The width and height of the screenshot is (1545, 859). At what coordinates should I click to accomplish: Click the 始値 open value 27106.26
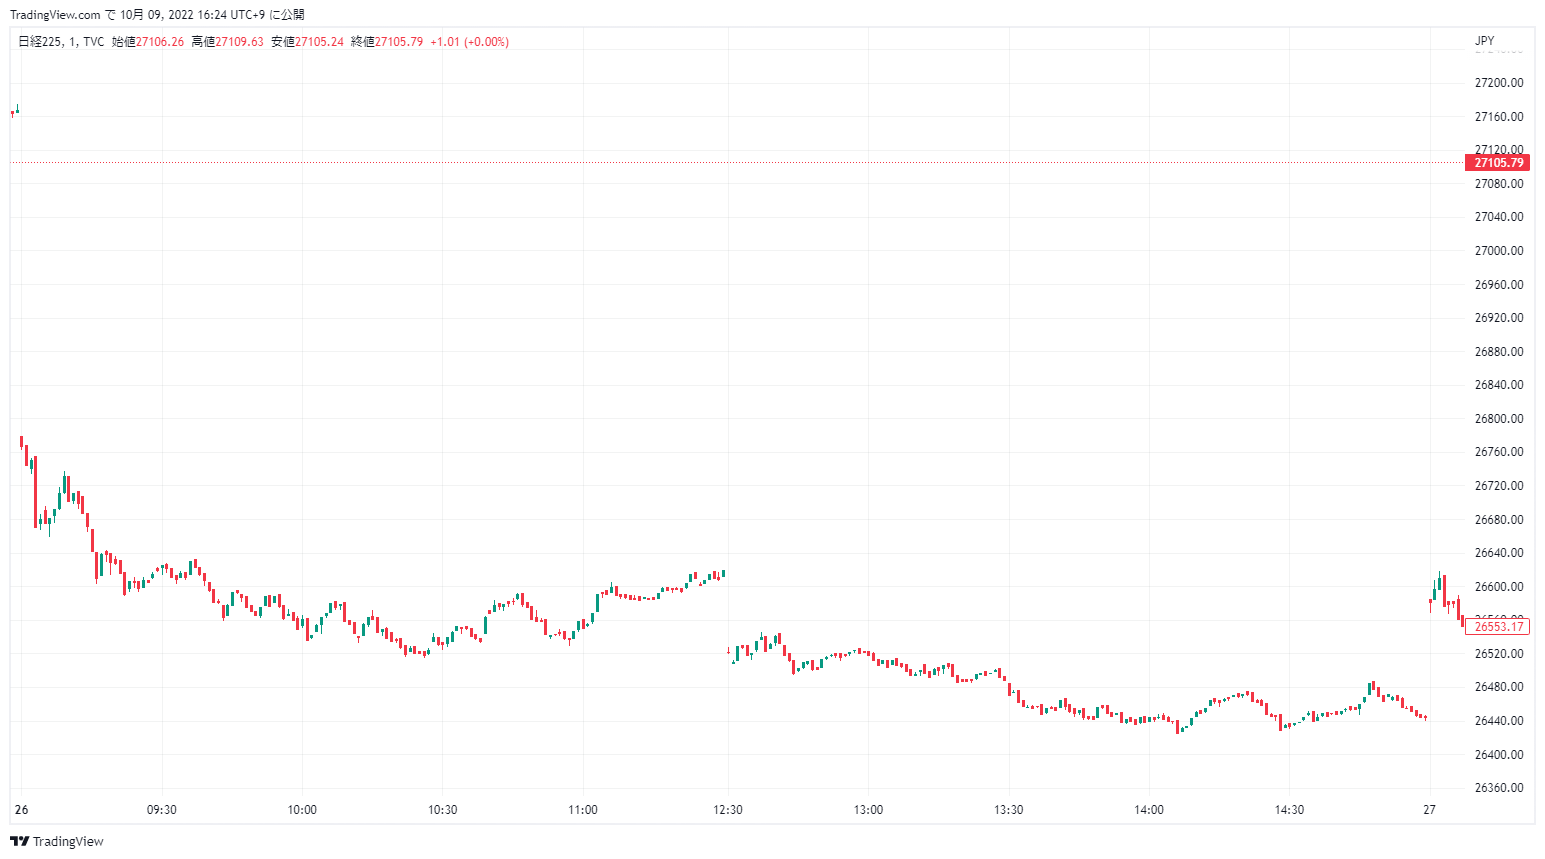click(160, 42)
